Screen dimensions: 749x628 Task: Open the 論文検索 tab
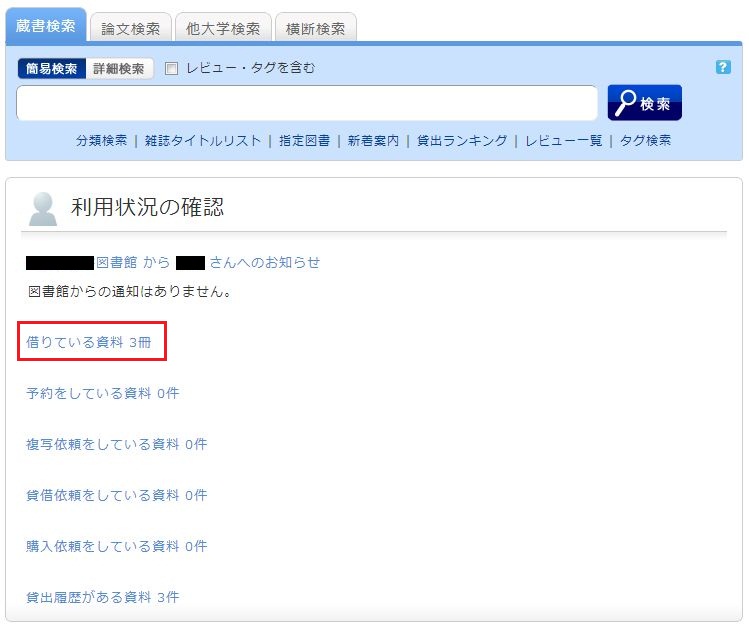coord(130,29)
